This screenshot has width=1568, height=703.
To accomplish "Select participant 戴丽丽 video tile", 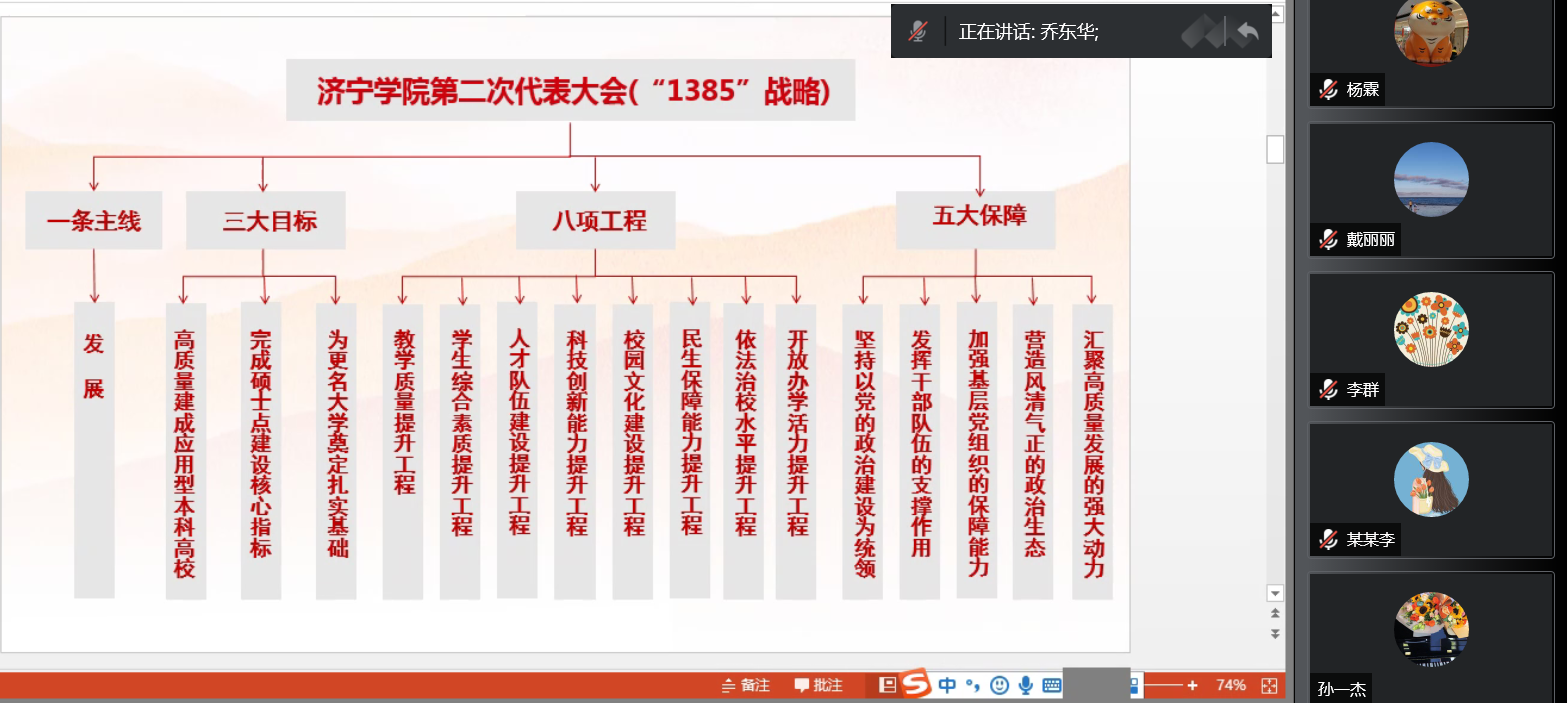I will tap(1431, 190).
